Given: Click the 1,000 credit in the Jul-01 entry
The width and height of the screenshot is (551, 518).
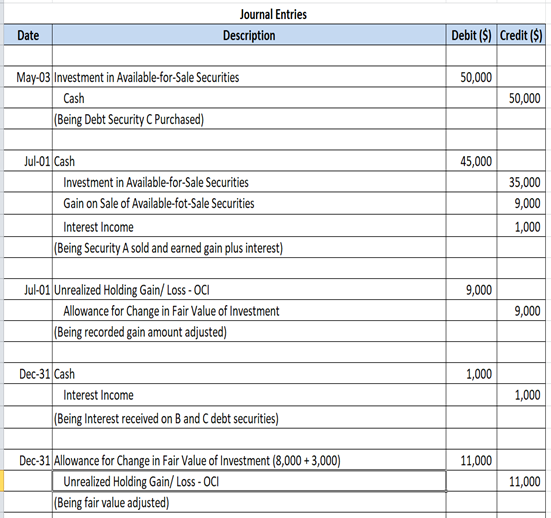Looking at the screenshot, I should pos(521,227).
